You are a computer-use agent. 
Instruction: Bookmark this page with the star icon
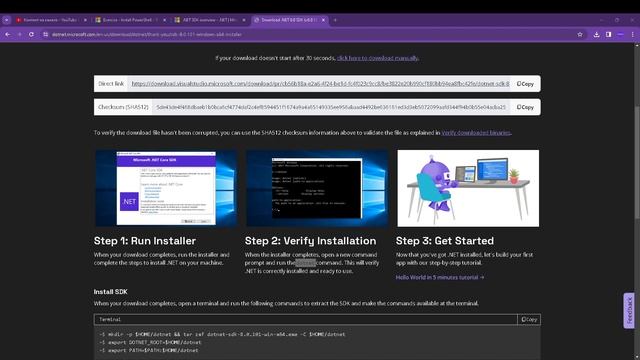pyautogui.click(x=580, y=35)
